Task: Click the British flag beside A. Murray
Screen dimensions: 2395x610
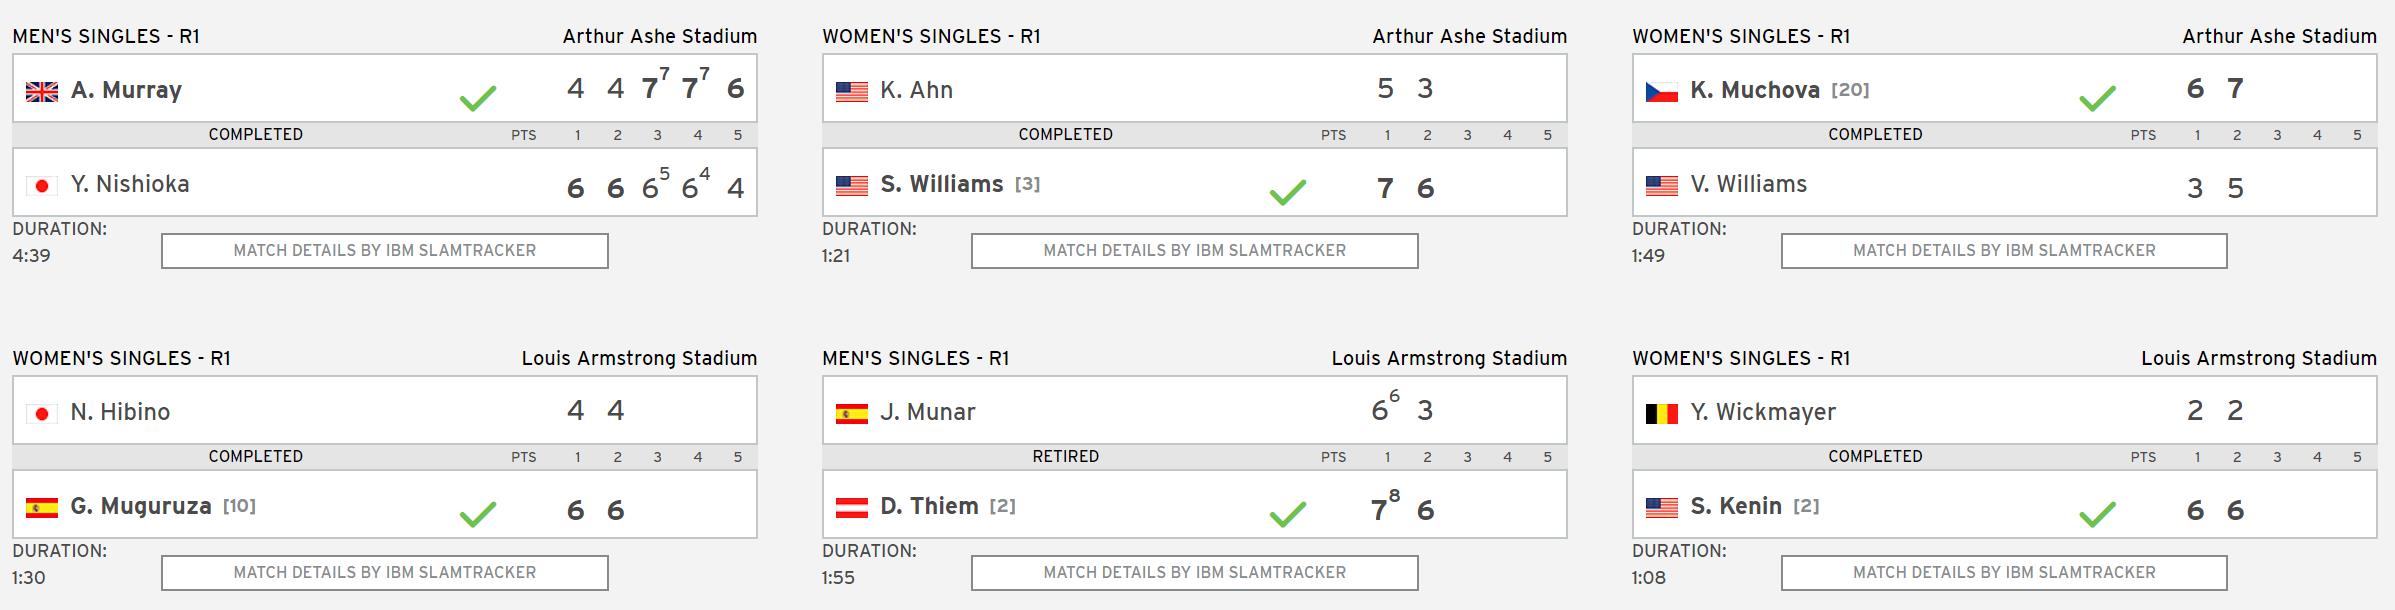Action: pos(42,92)
